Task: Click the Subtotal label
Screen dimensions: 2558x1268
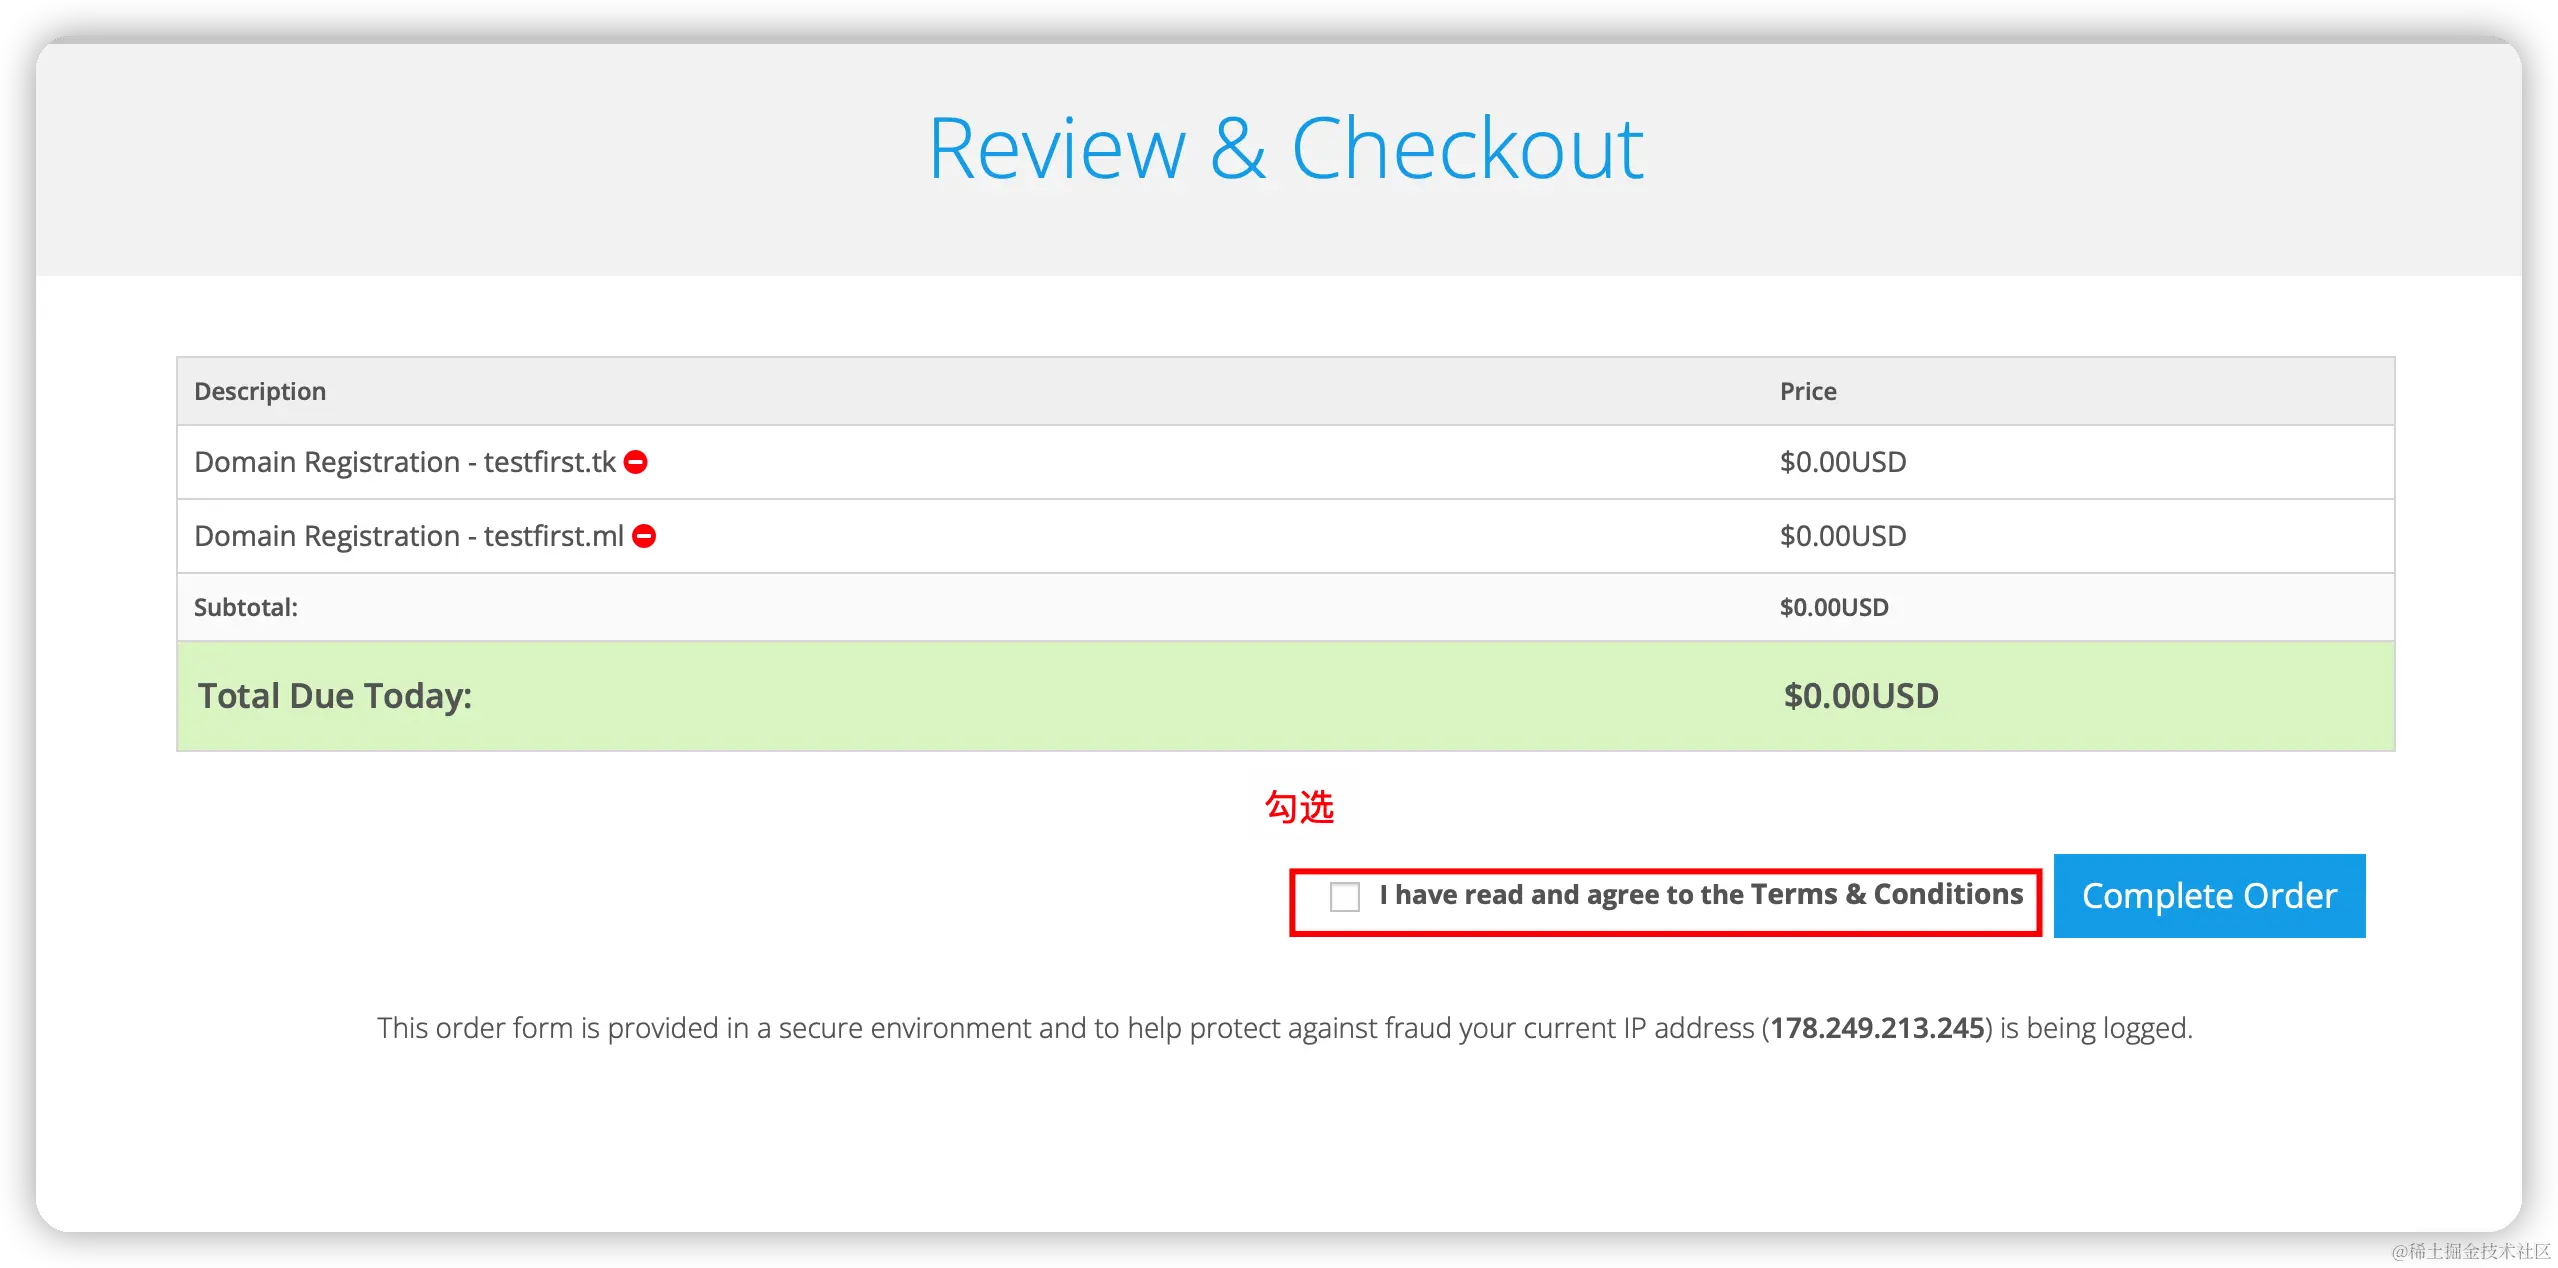Action: [246, 607]
